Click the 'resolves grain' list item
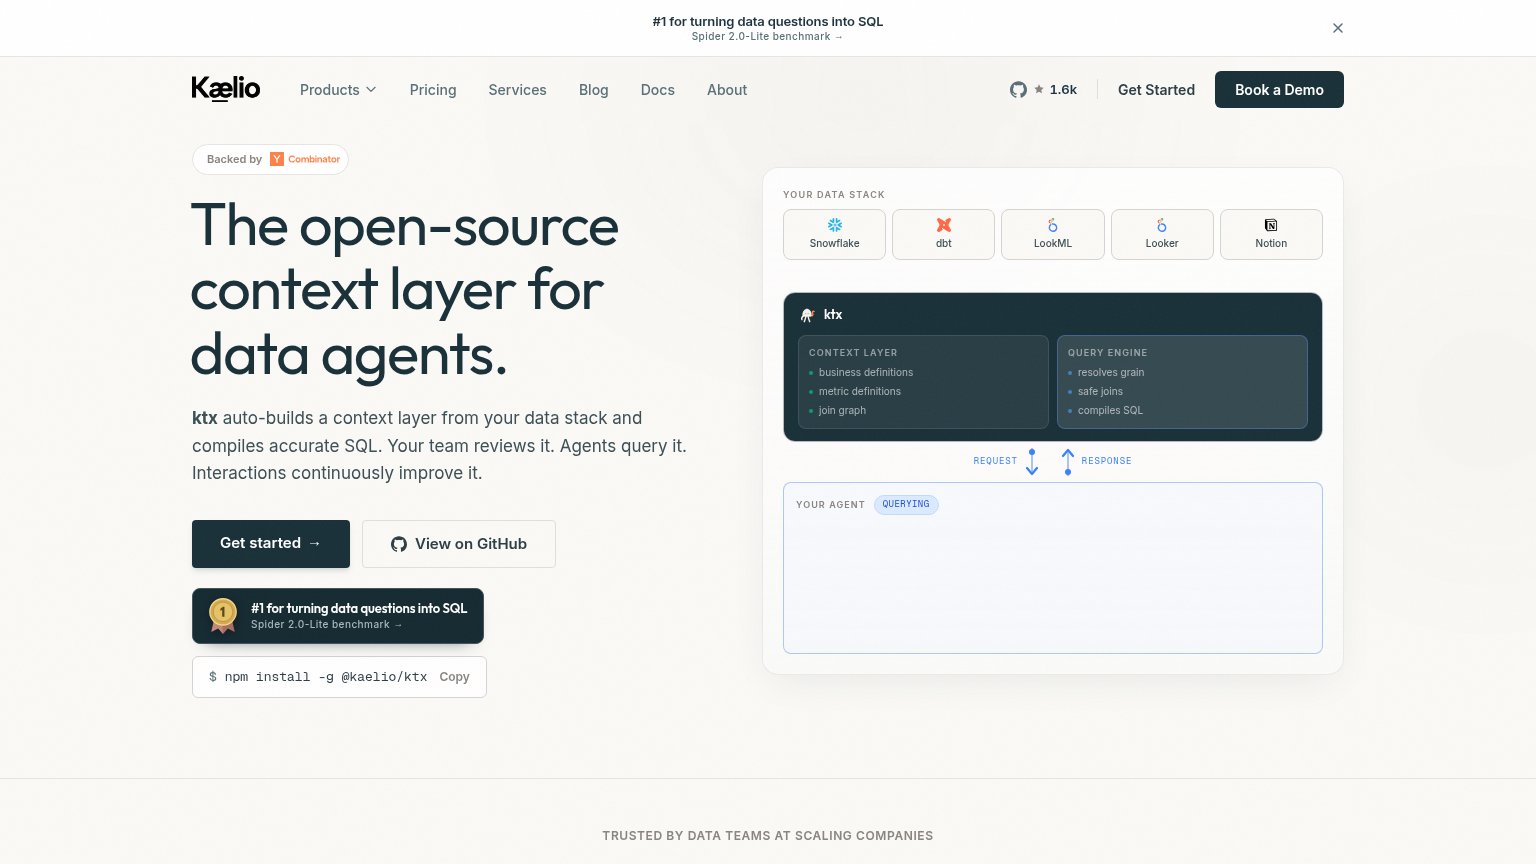Screen dimensions: 1536x864 pos(1111,372)
